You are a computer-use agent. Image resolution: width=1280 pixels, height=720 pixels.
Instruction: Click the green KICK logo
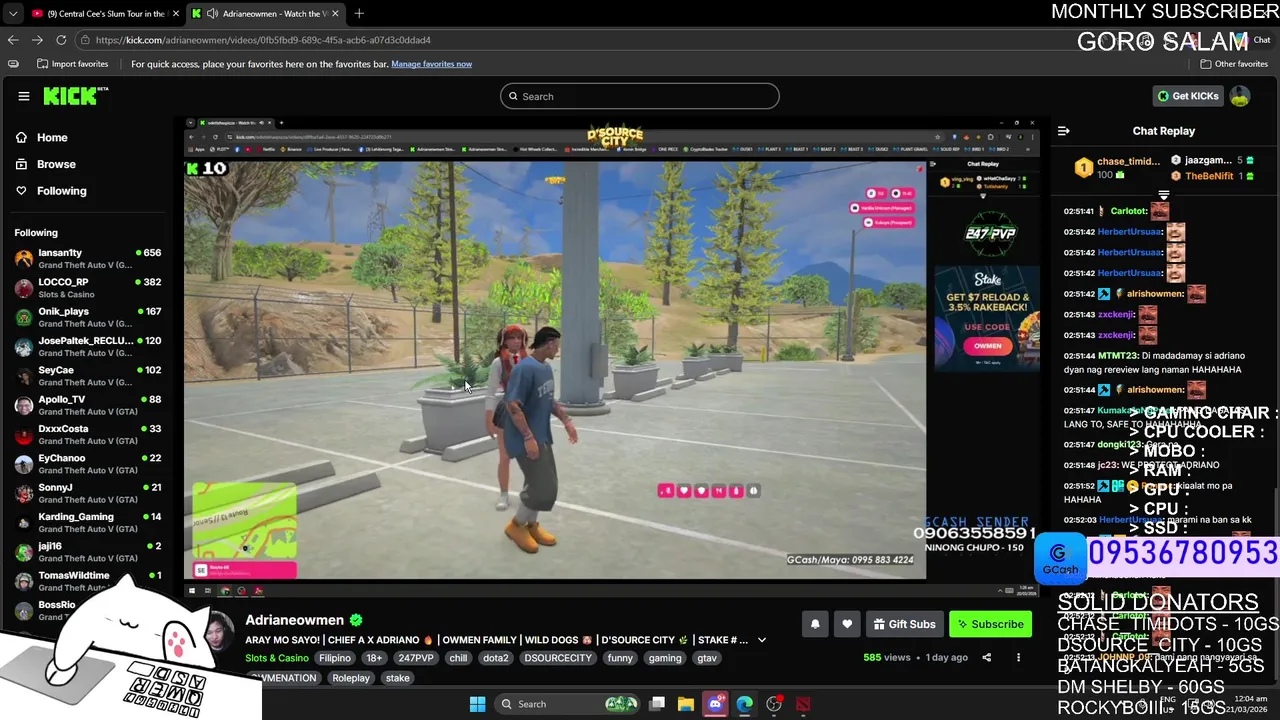pos(75,96)
